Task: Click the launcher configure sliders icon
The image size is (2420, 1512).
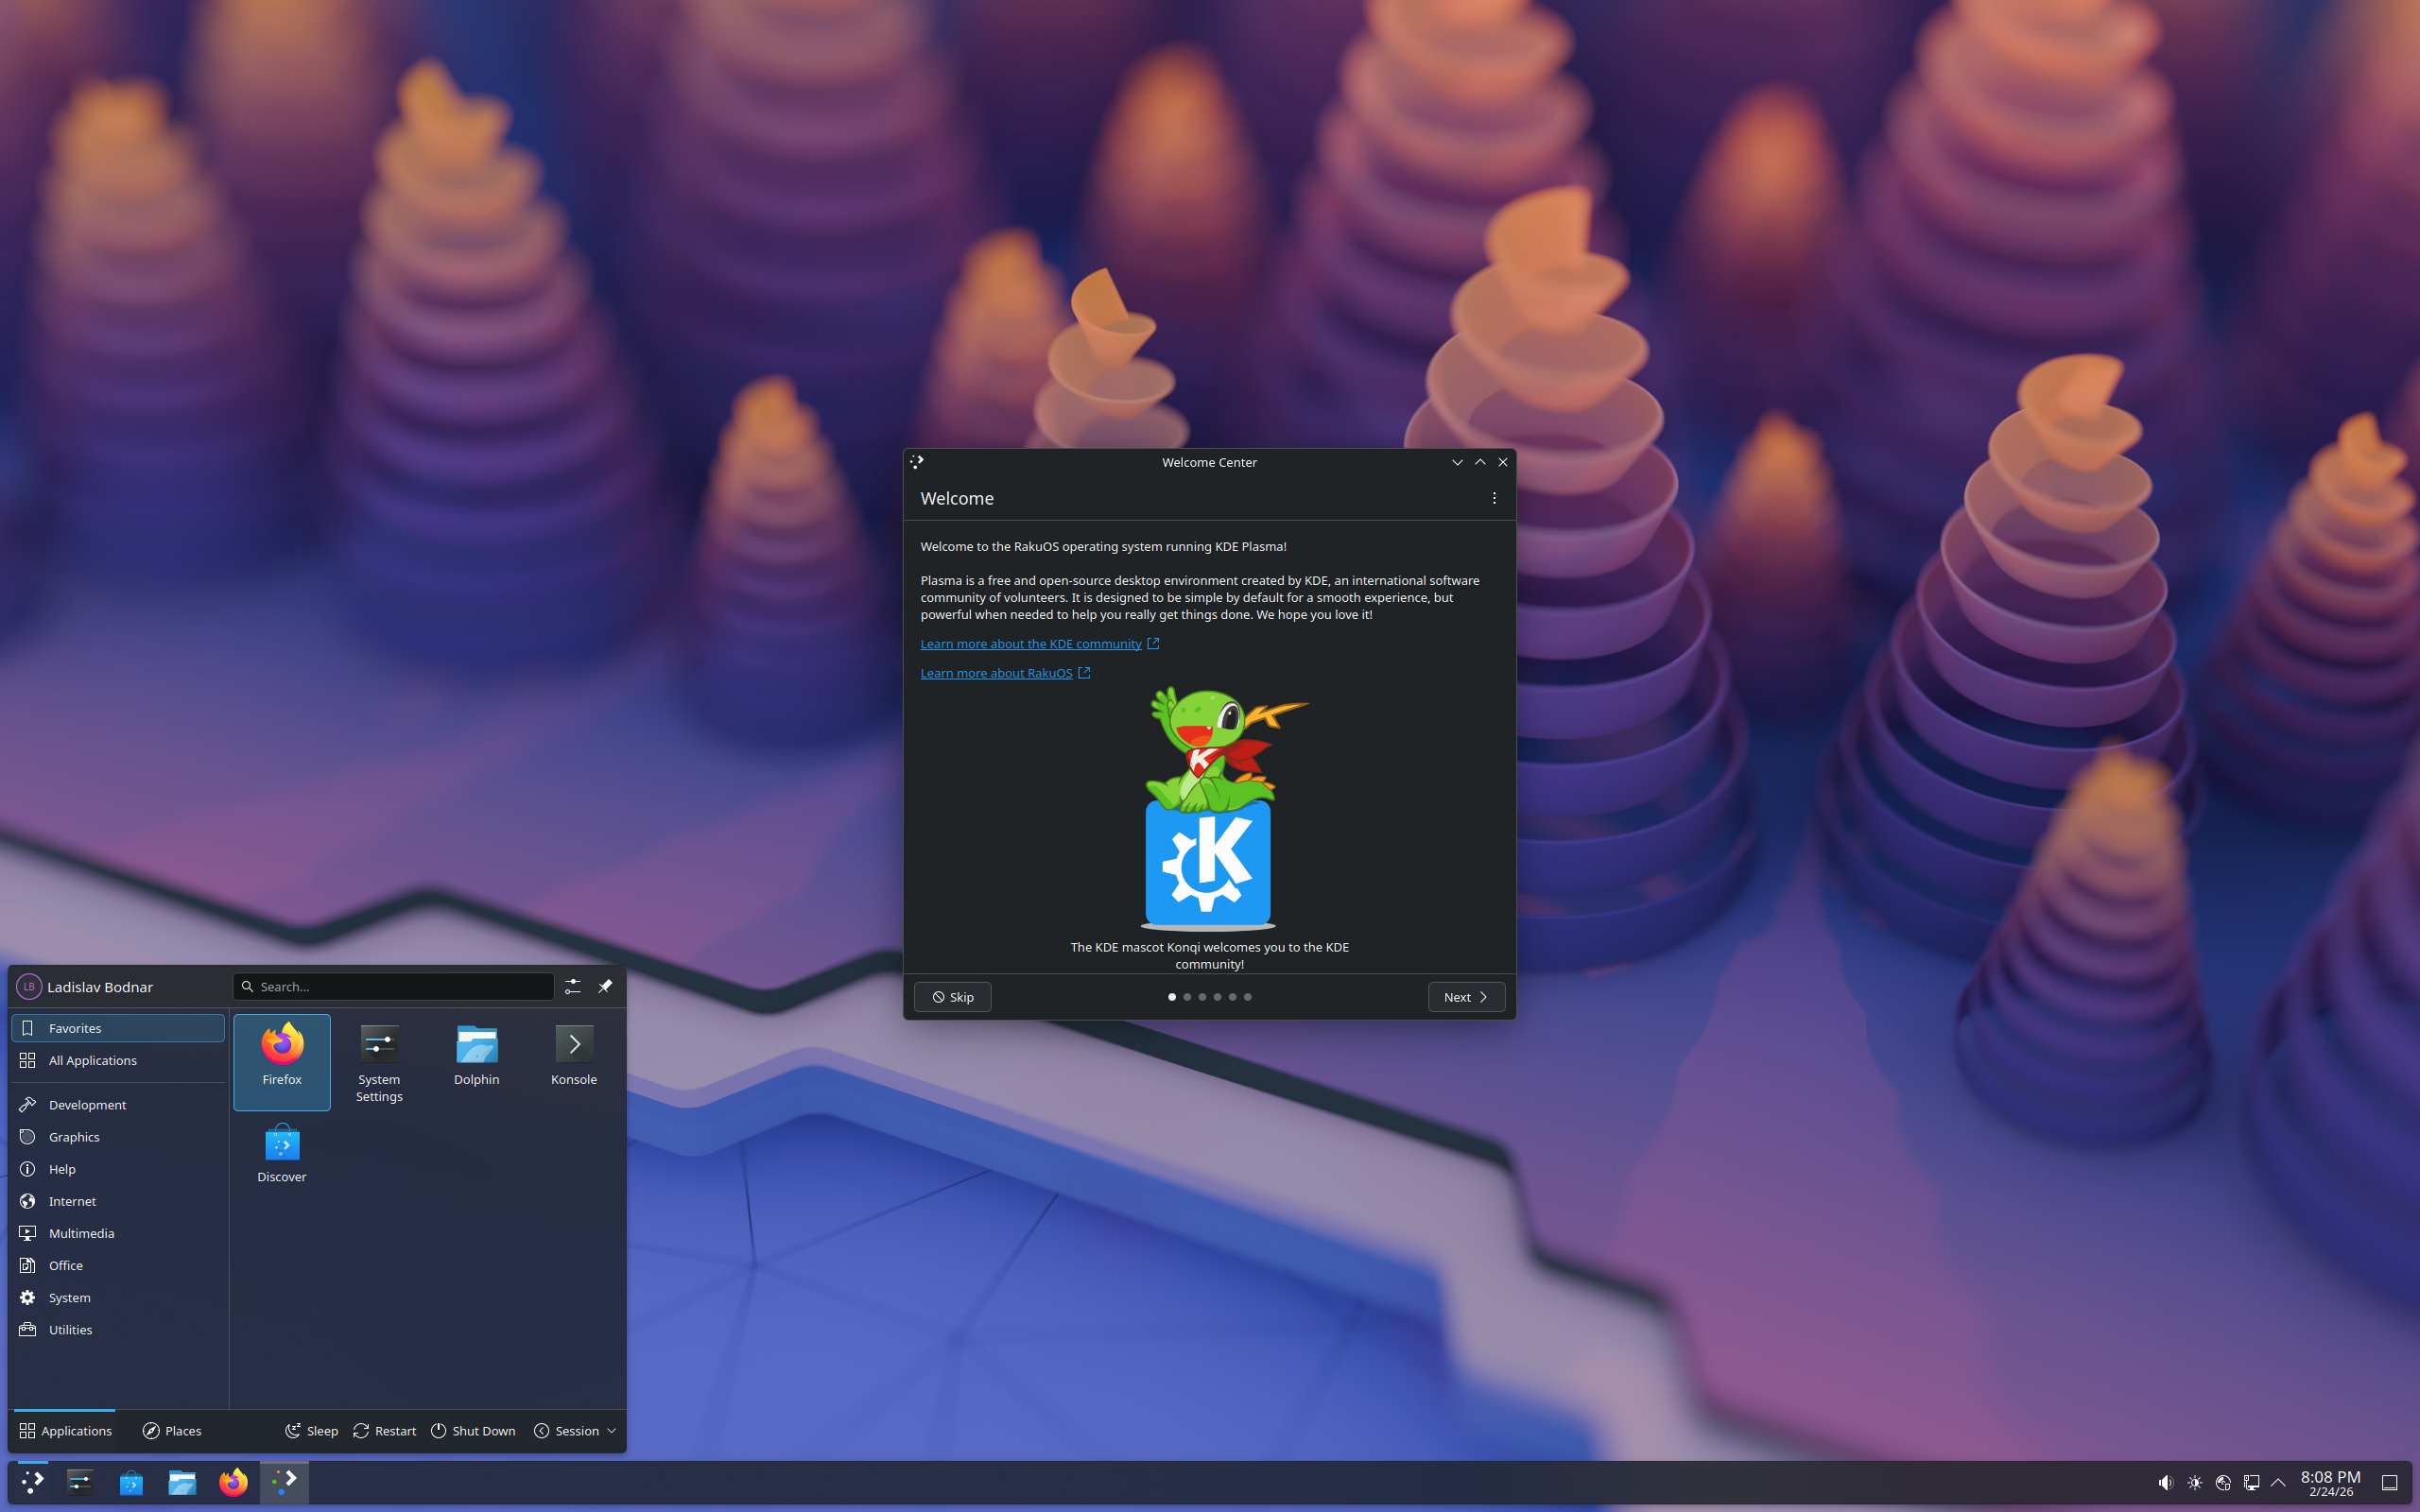Action: point(572,986)
